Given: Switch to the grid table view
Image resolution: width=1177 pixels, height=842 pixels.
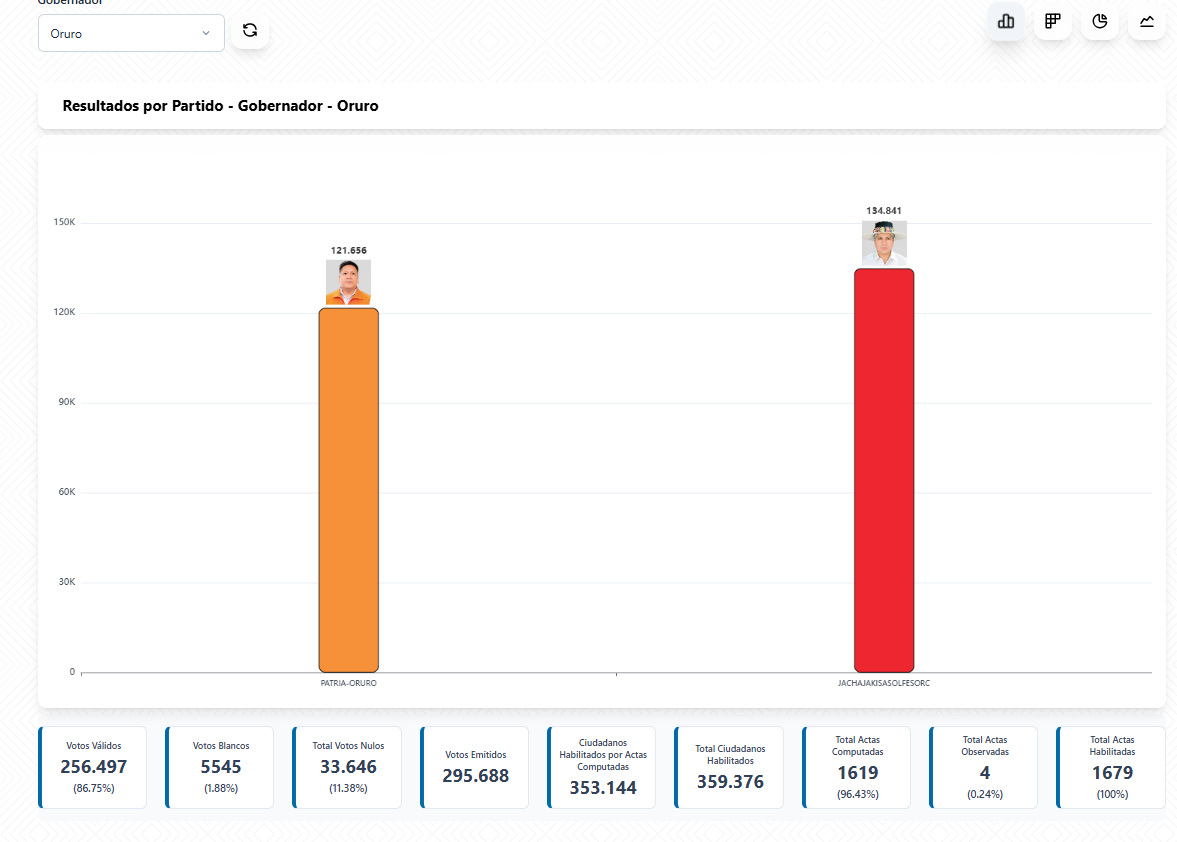Looking at the screenshot, I should (x=1053, y=21).
